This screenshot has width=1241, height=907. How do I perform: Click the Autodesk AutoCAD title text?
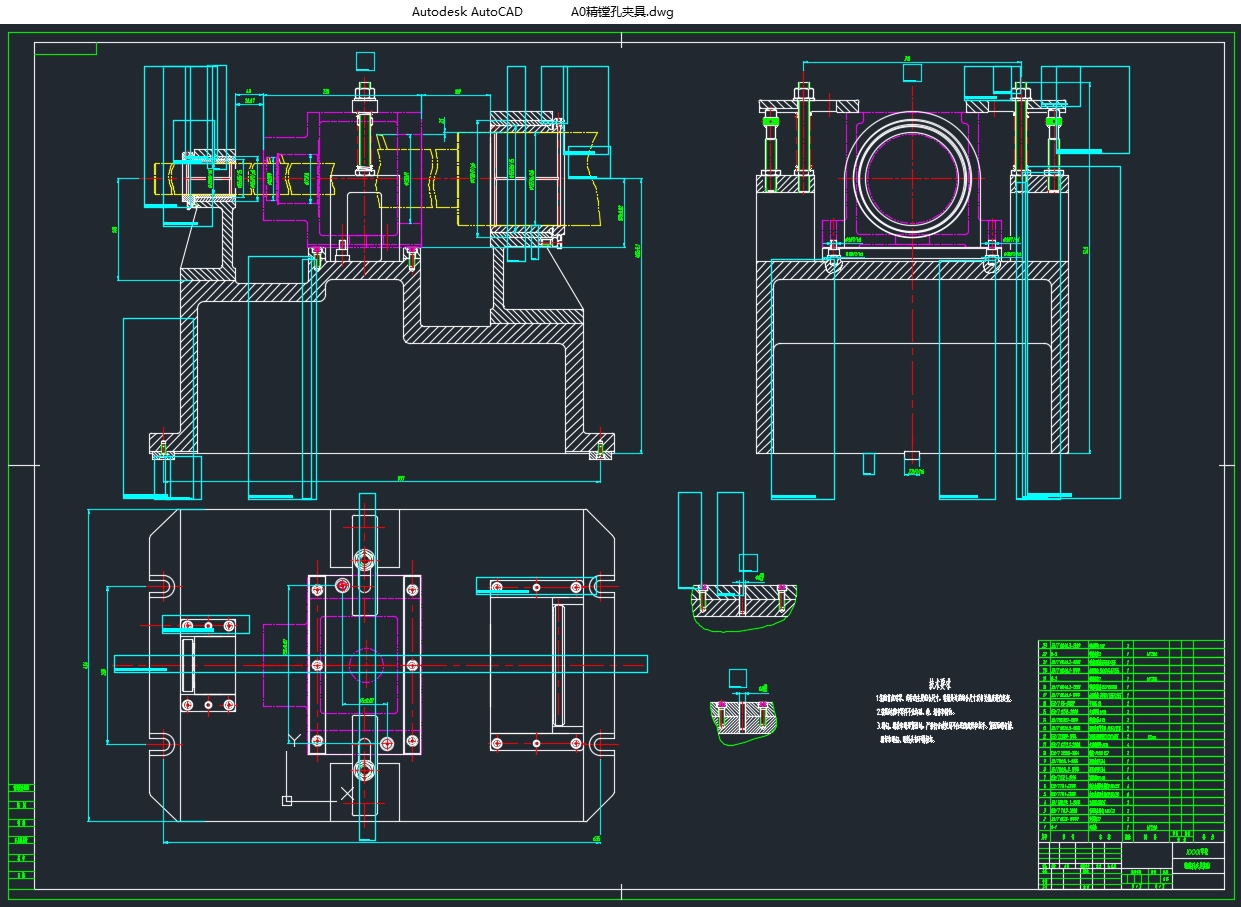click(467, 12)
